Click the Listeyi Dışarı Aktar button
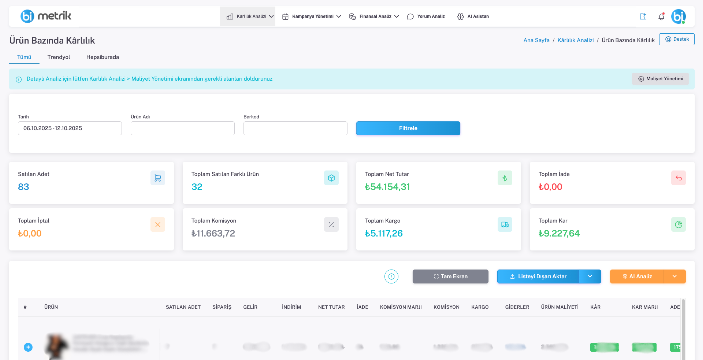The image size is (703, 360). click(538, 277)
